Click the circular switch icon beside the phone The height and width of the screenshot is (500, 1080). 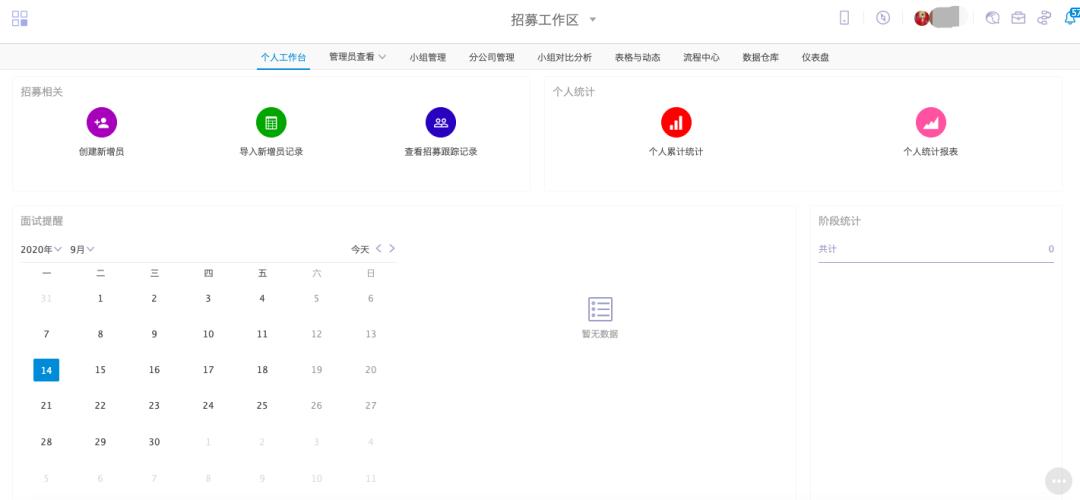tap(883, 19)
